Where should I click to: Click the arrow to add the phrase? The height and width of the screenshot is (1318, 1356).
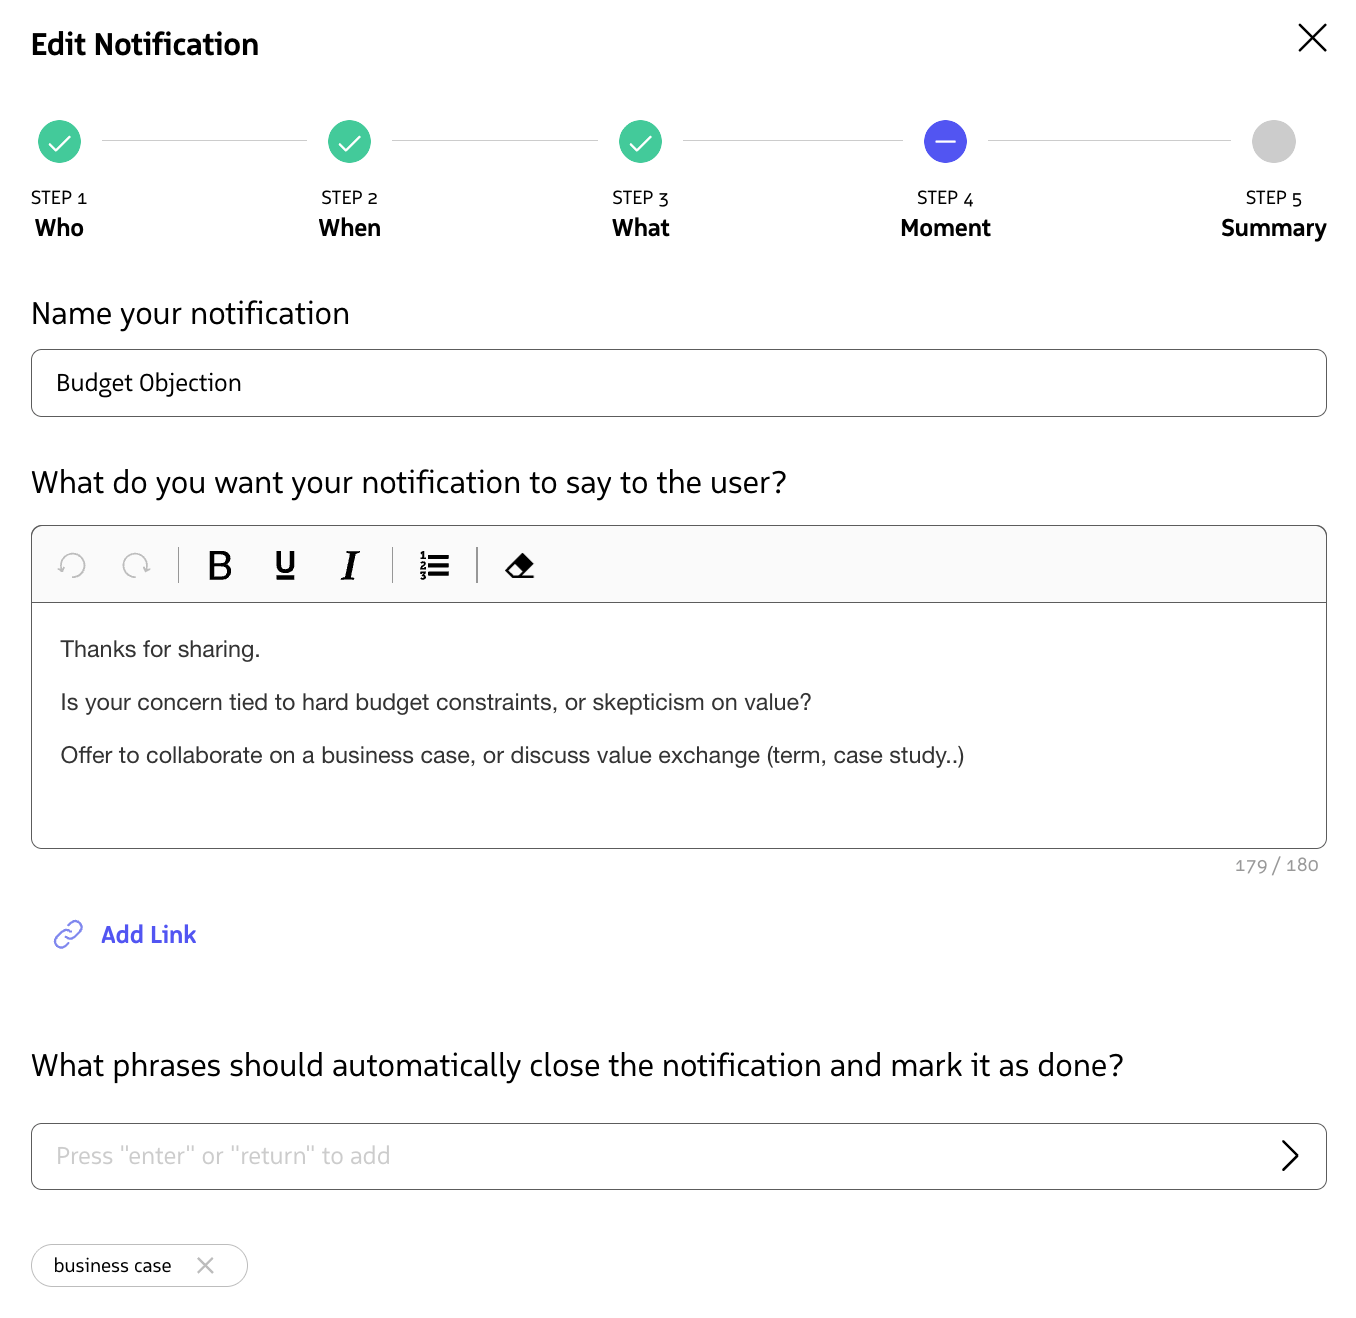[1291, 1156]
